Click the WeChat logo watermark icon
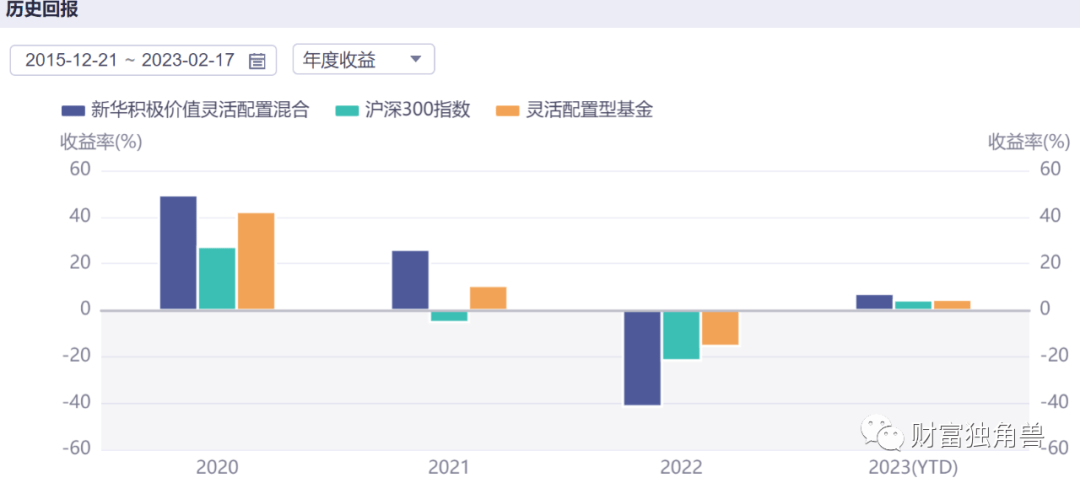1080x483 pixels. point(884,435)
